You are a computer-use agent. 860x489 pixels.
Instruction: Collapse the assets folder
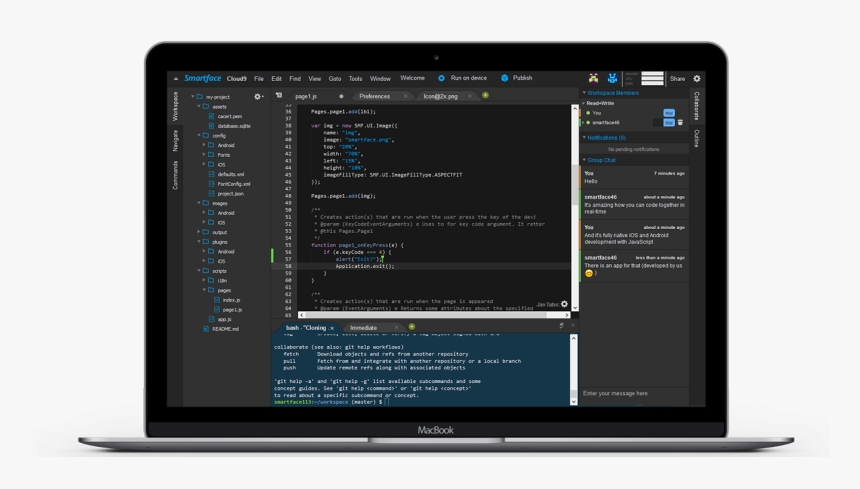(199, 106)
